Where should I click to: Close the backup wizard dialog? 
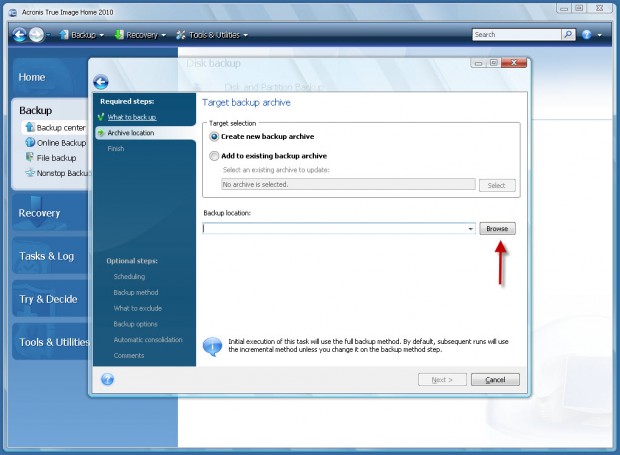pos(514,63)
